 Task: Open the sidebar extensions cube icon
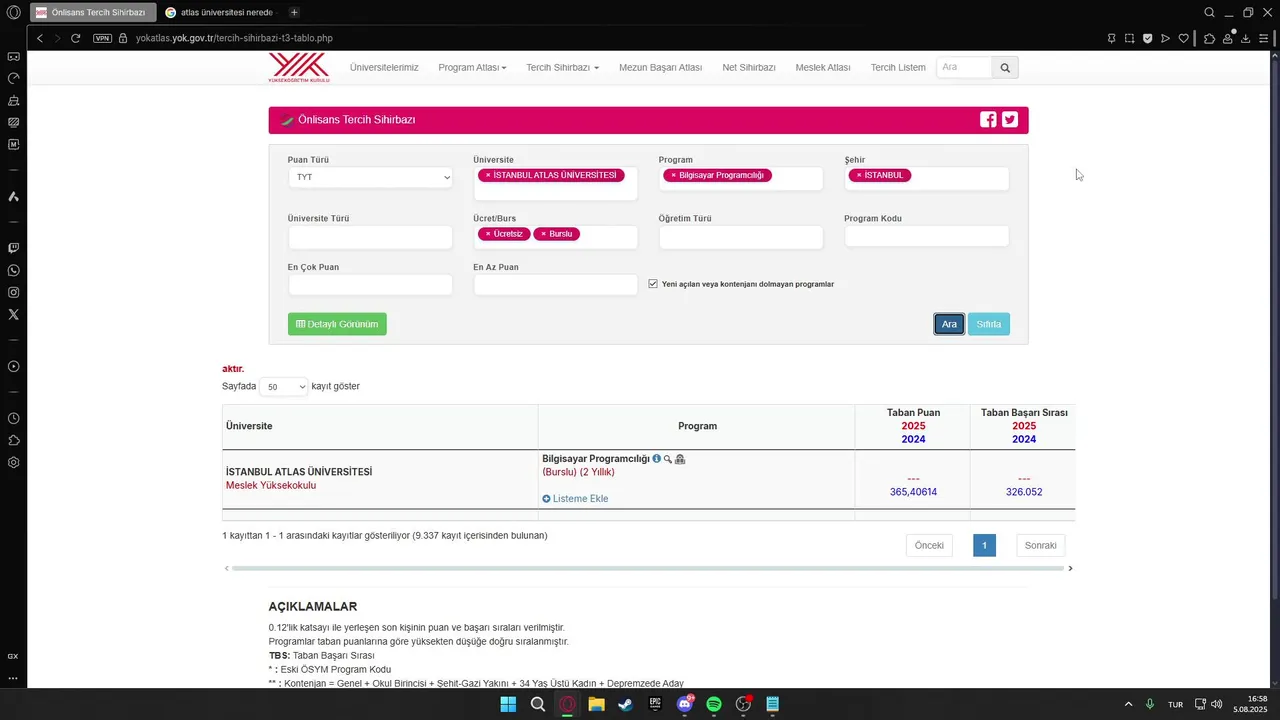point(13,440)
